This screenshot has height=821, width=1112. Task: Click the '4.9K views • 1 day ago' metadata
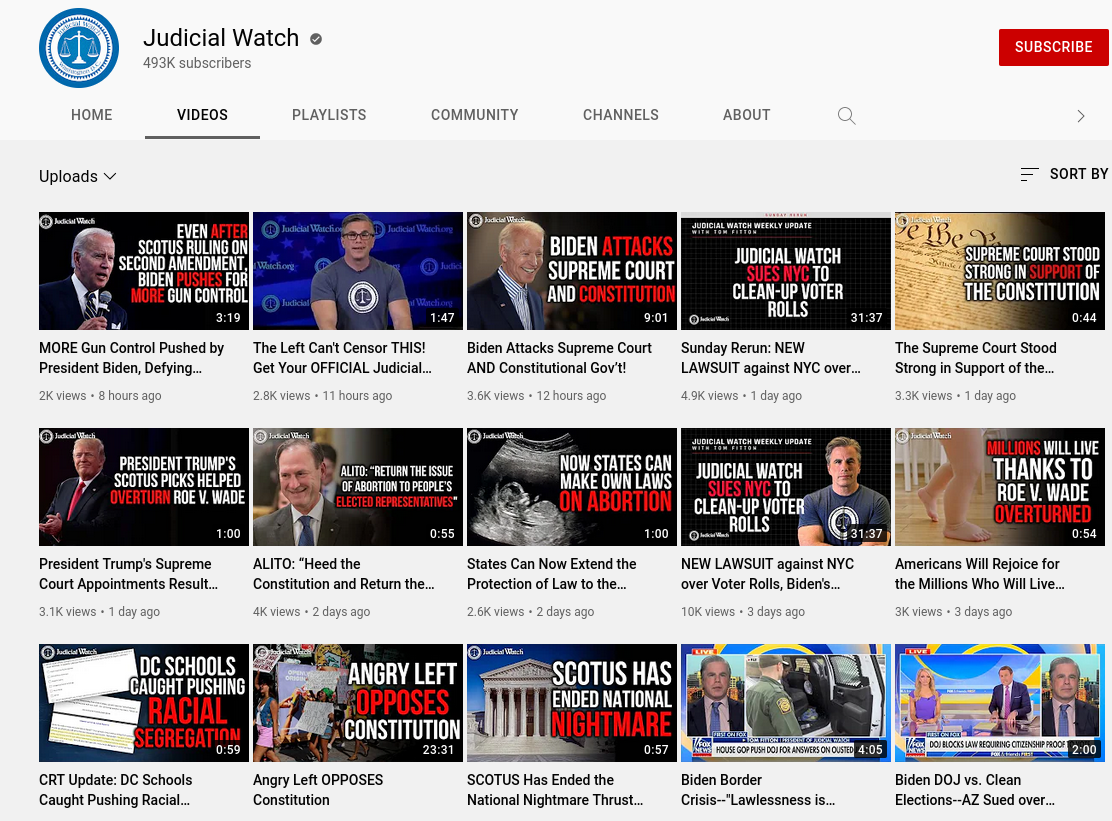741,396
